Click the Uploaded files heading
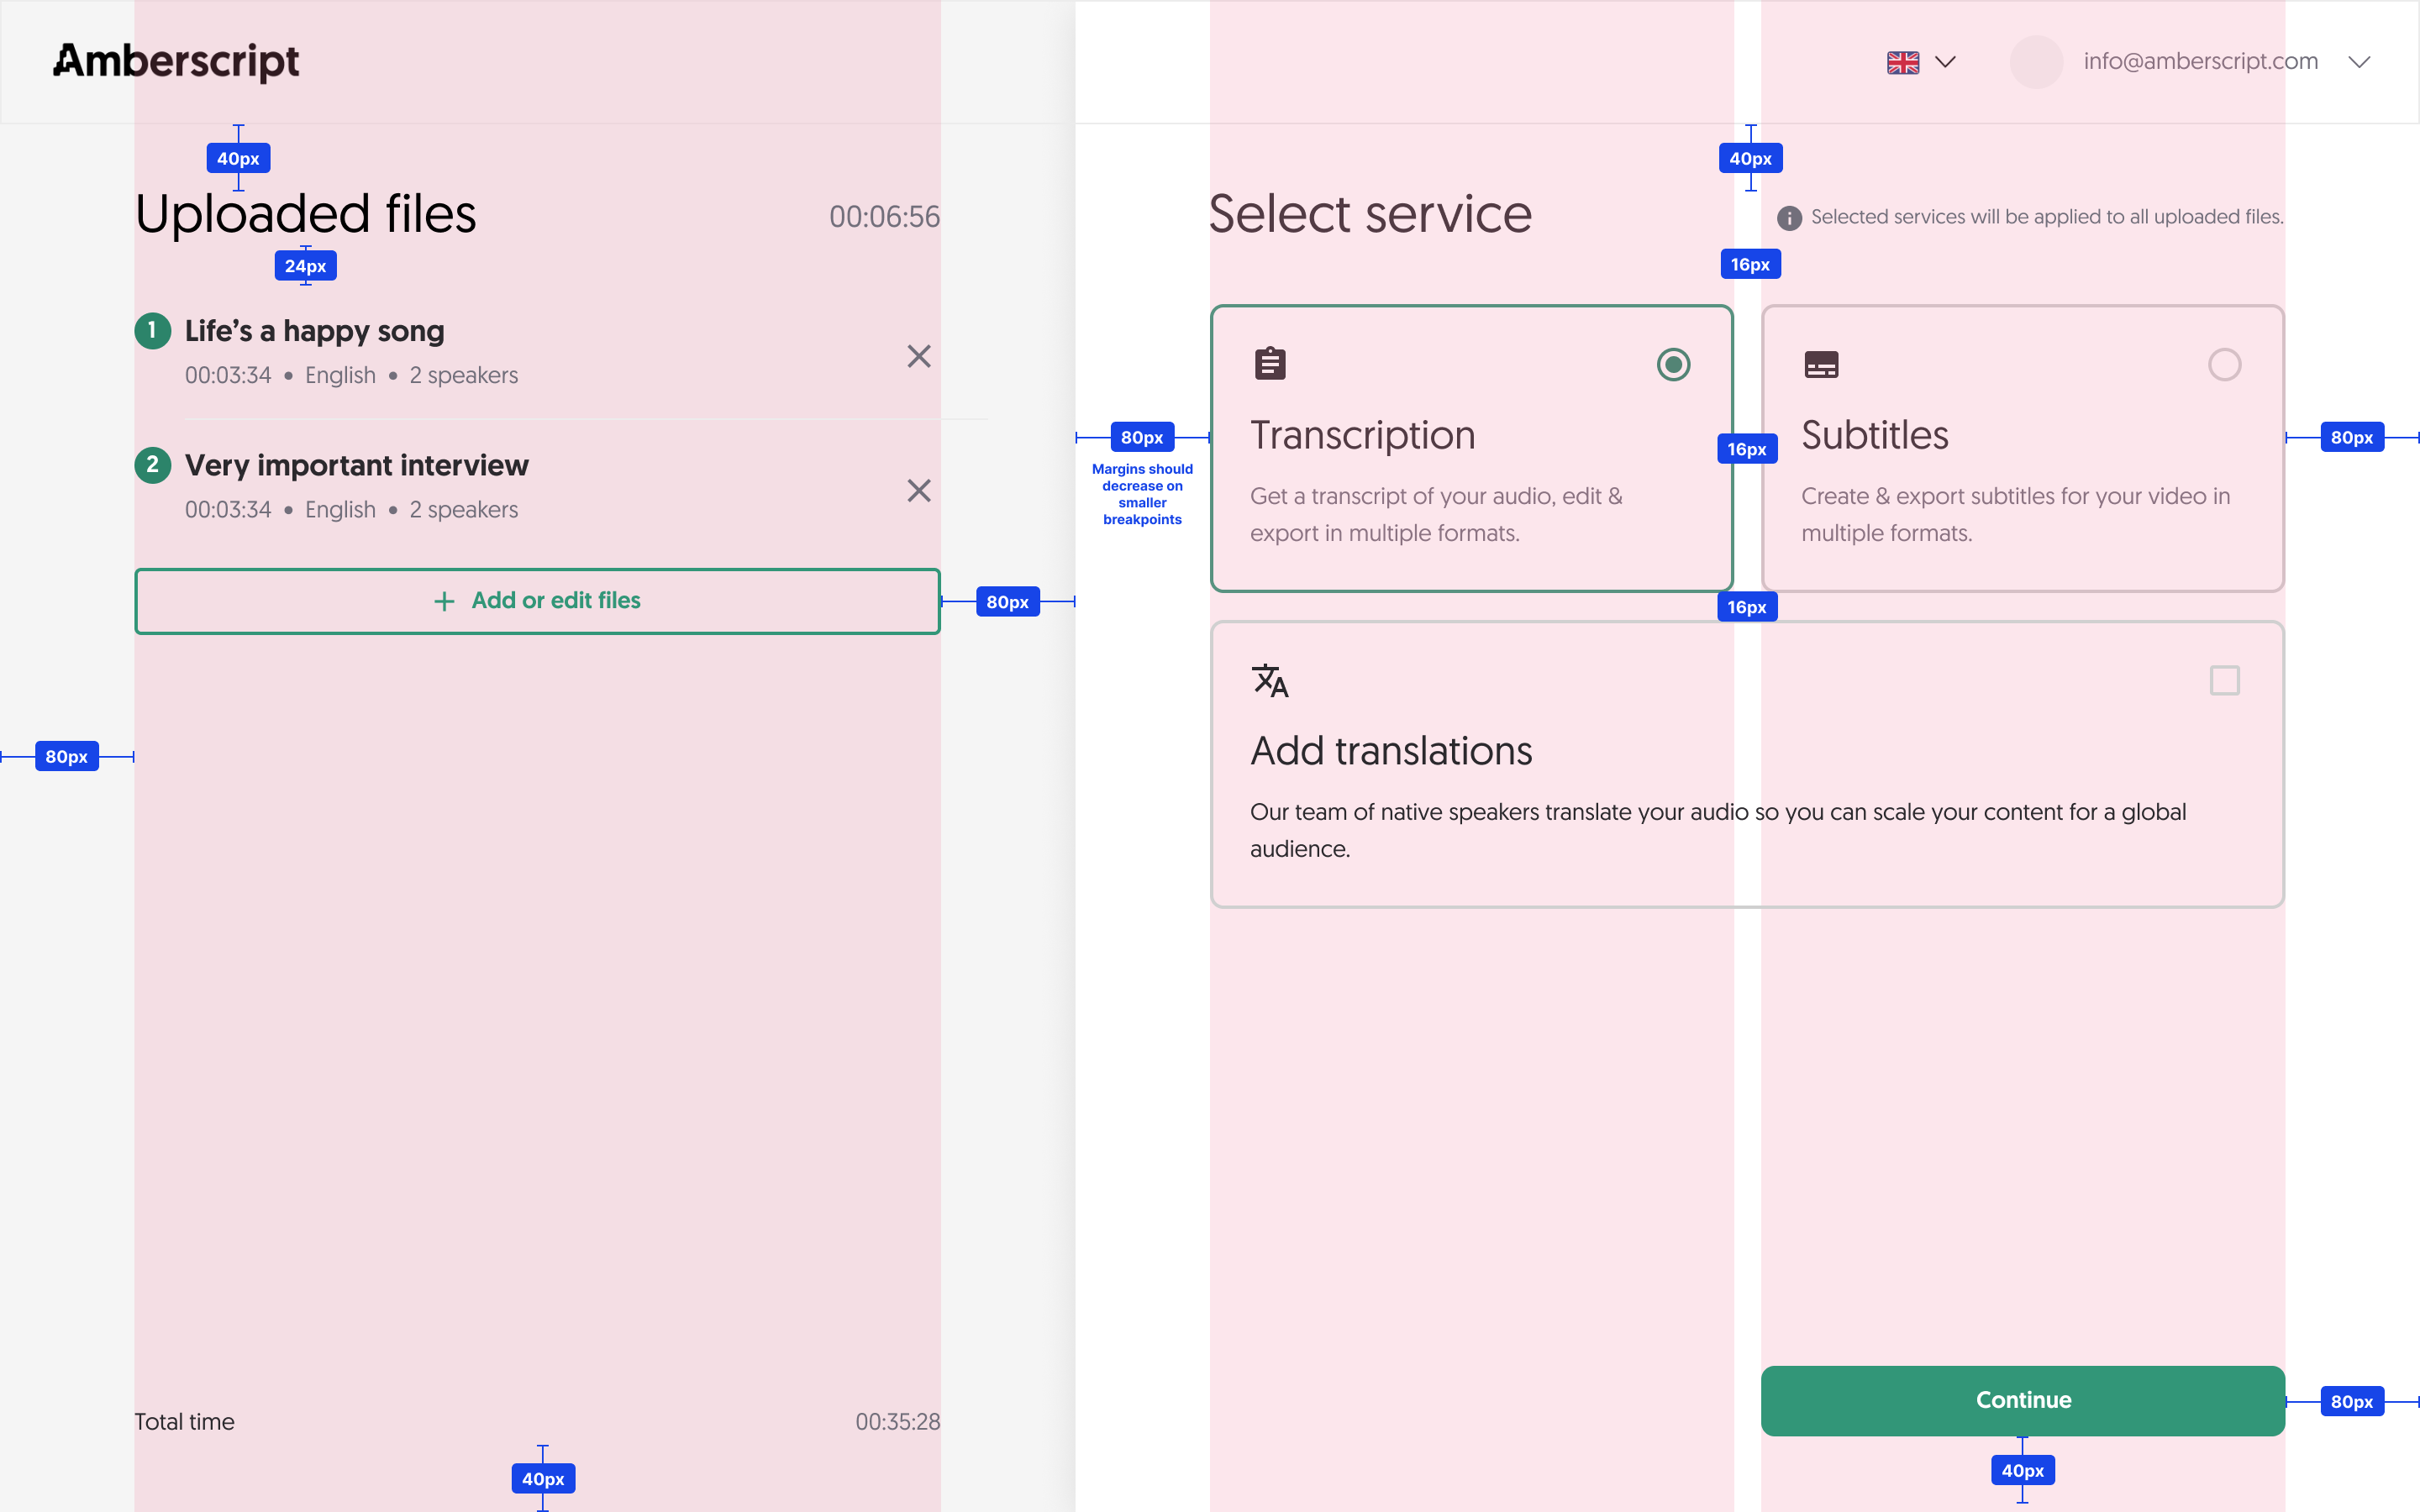2420x1512 pixels. point(305,214)
